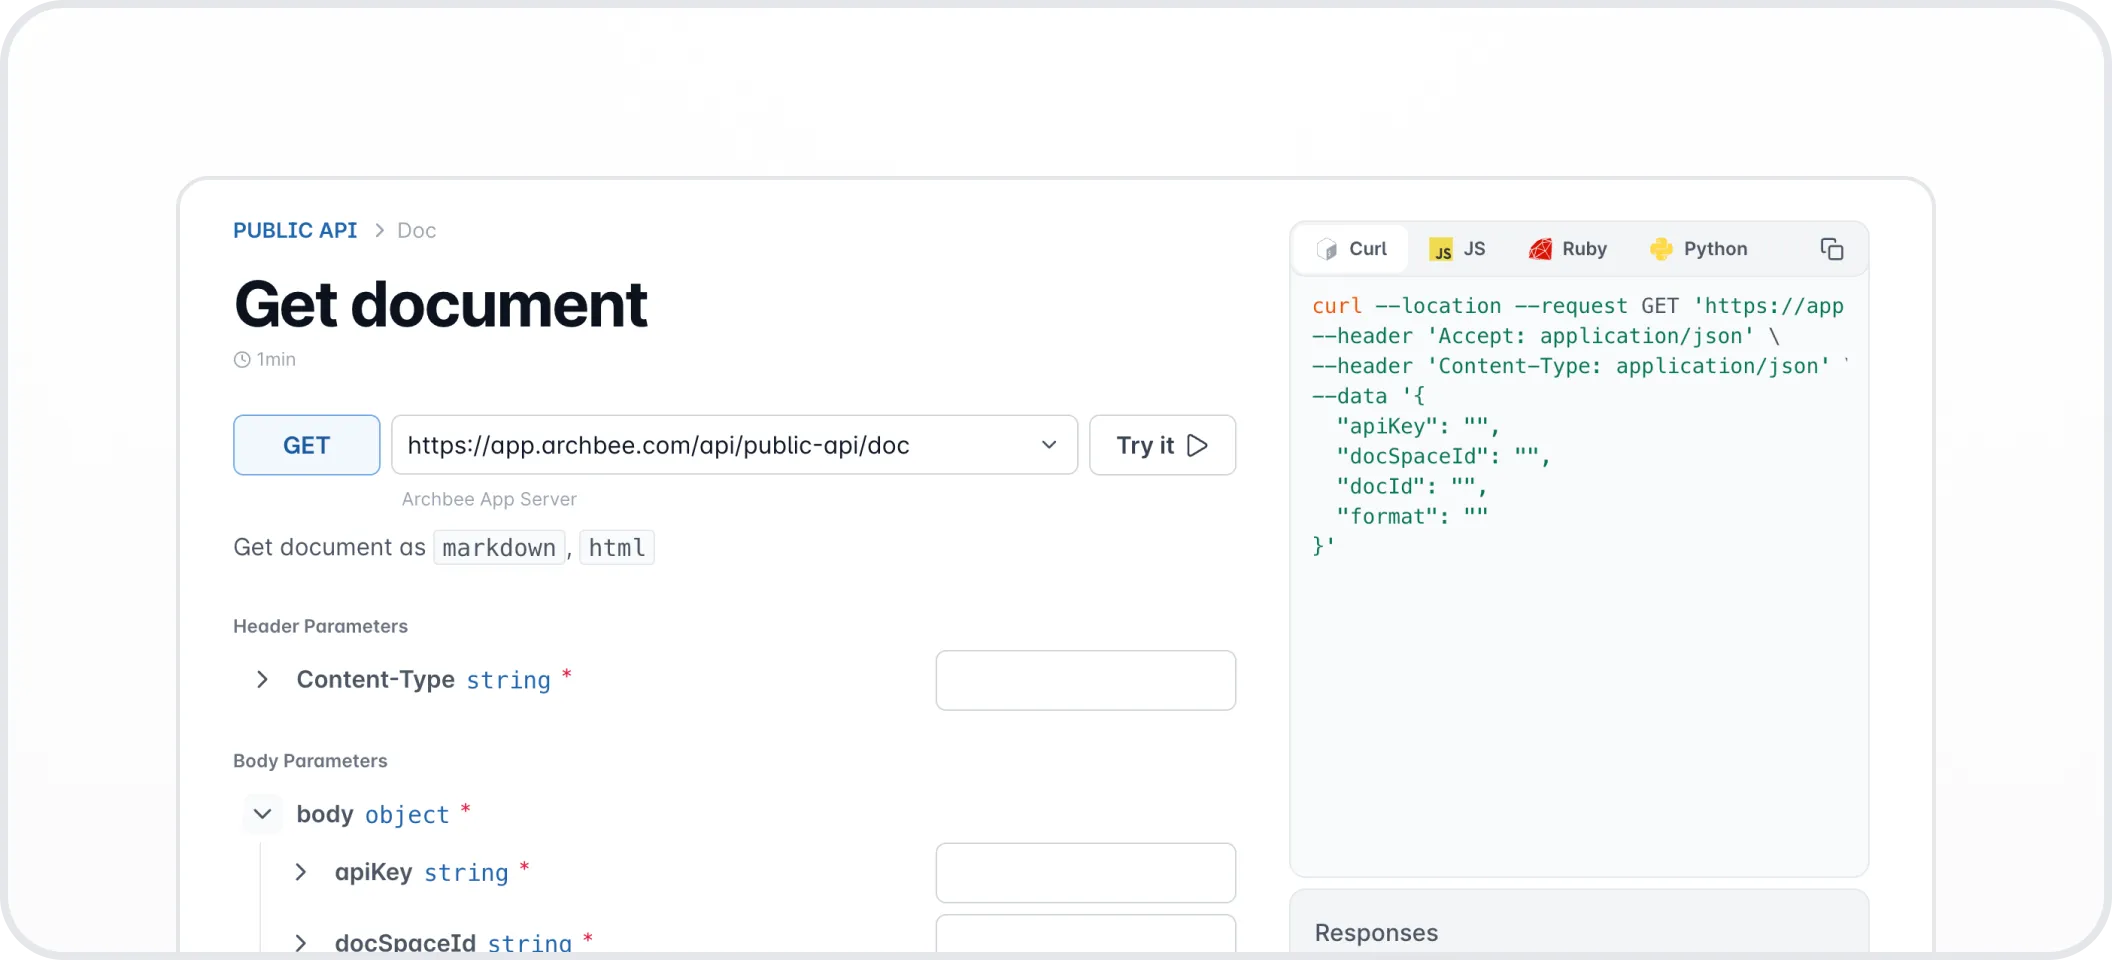Focus the docSpaceId value input field
The width and height of the screenshot is (2112, 960).
coord(1085,934)
